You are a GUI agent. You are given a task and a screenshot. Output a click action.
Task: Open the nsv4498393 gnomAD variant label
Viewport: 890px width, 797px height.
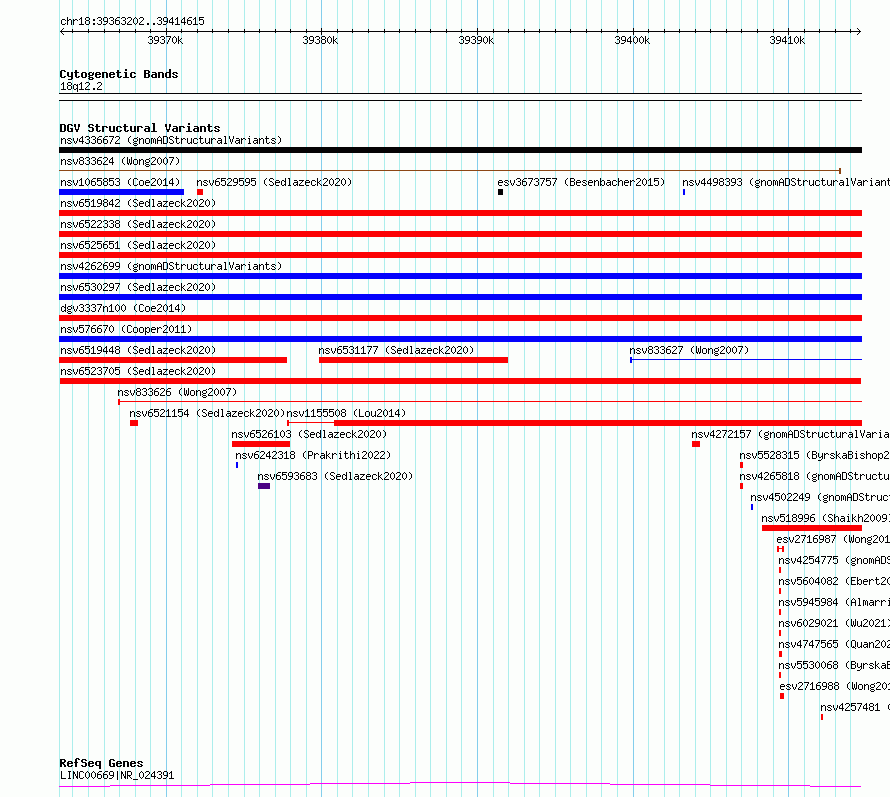click(x=786, y=182)
